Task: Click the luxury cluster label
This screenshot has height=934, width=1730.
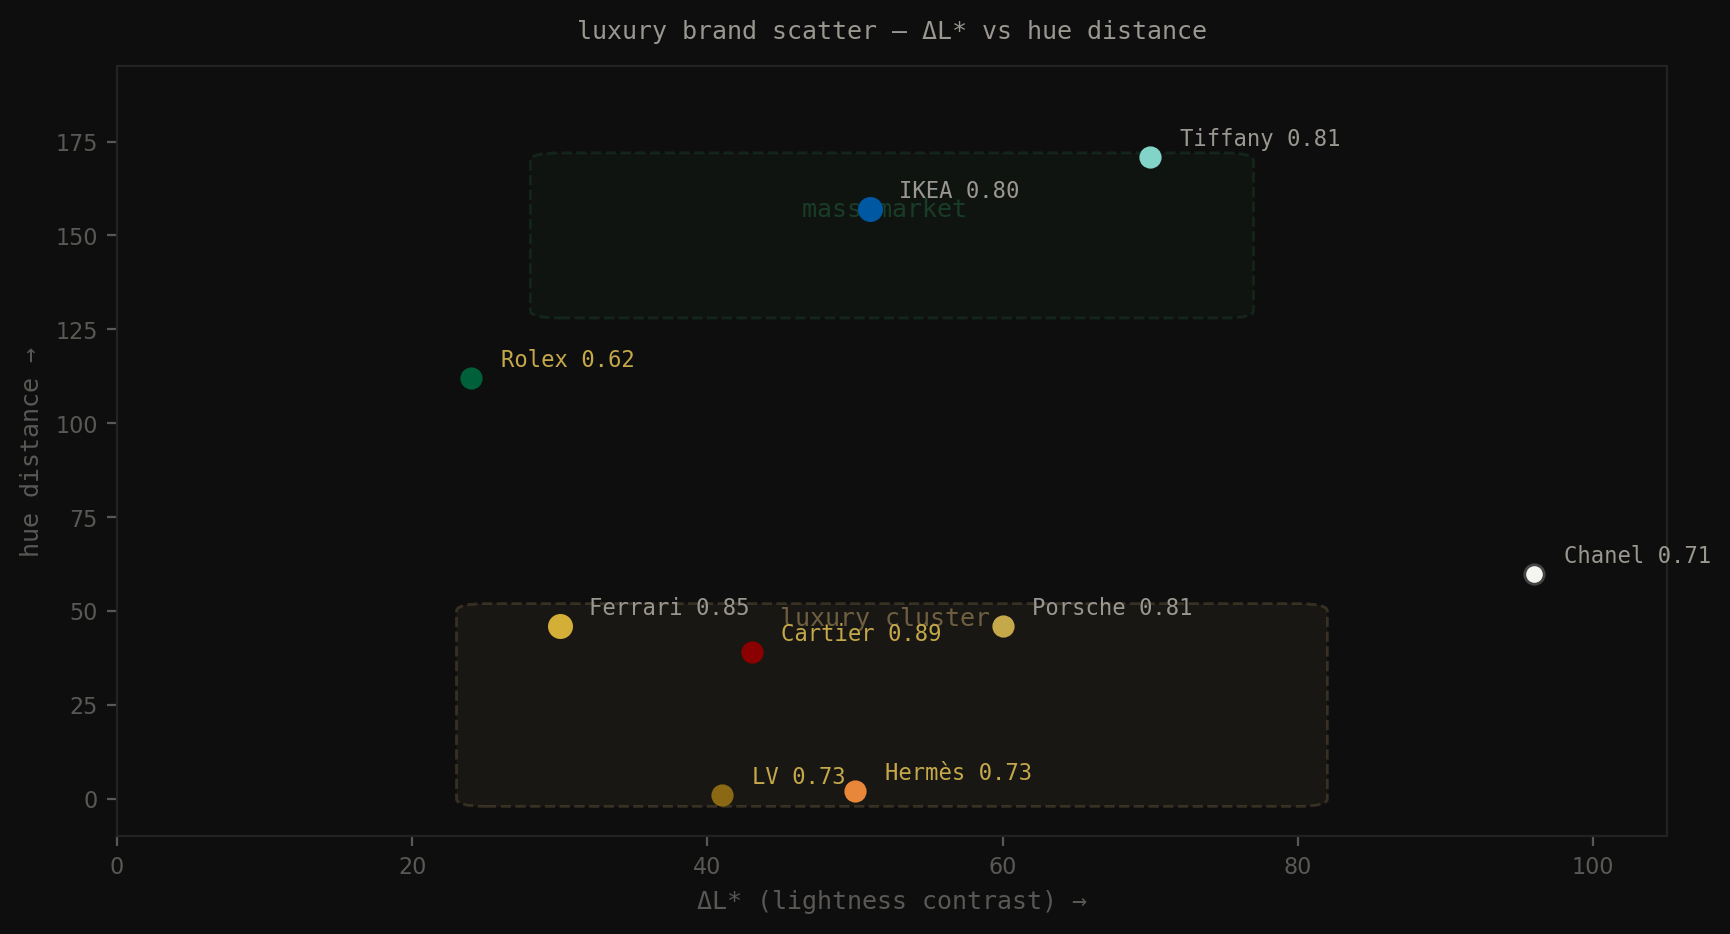Action: (x=884, y=617)
